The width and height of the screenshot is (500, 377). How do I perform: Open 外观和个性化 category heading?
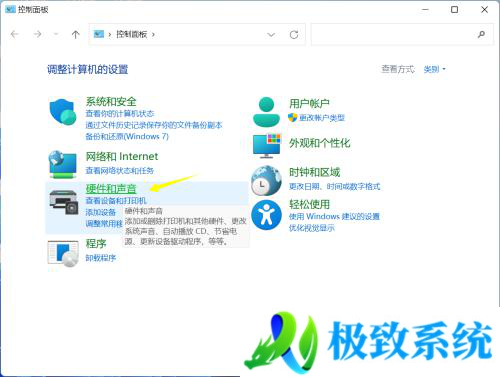320,143
